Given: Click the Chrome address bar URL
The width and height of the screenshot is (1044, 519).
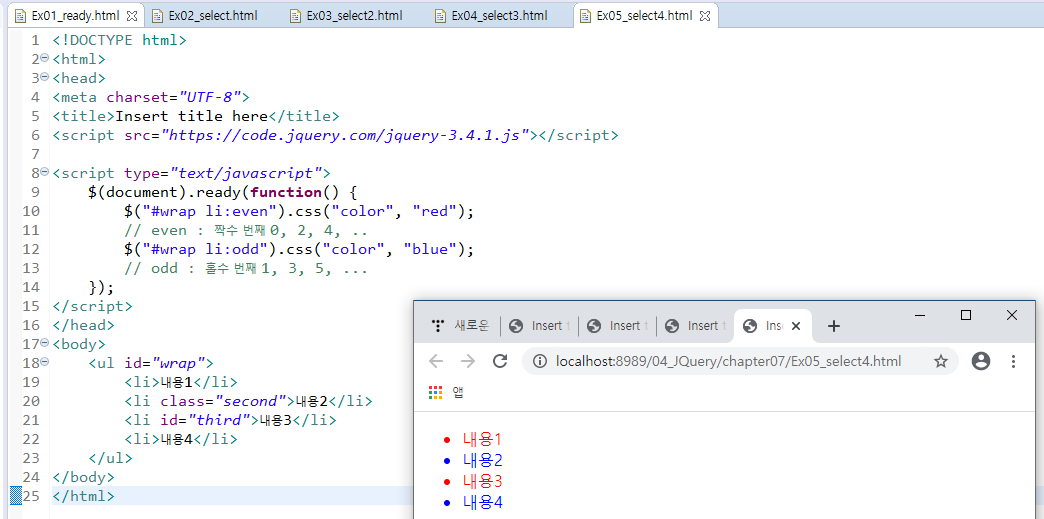Looking at the screenshot, I should point(728,361).
